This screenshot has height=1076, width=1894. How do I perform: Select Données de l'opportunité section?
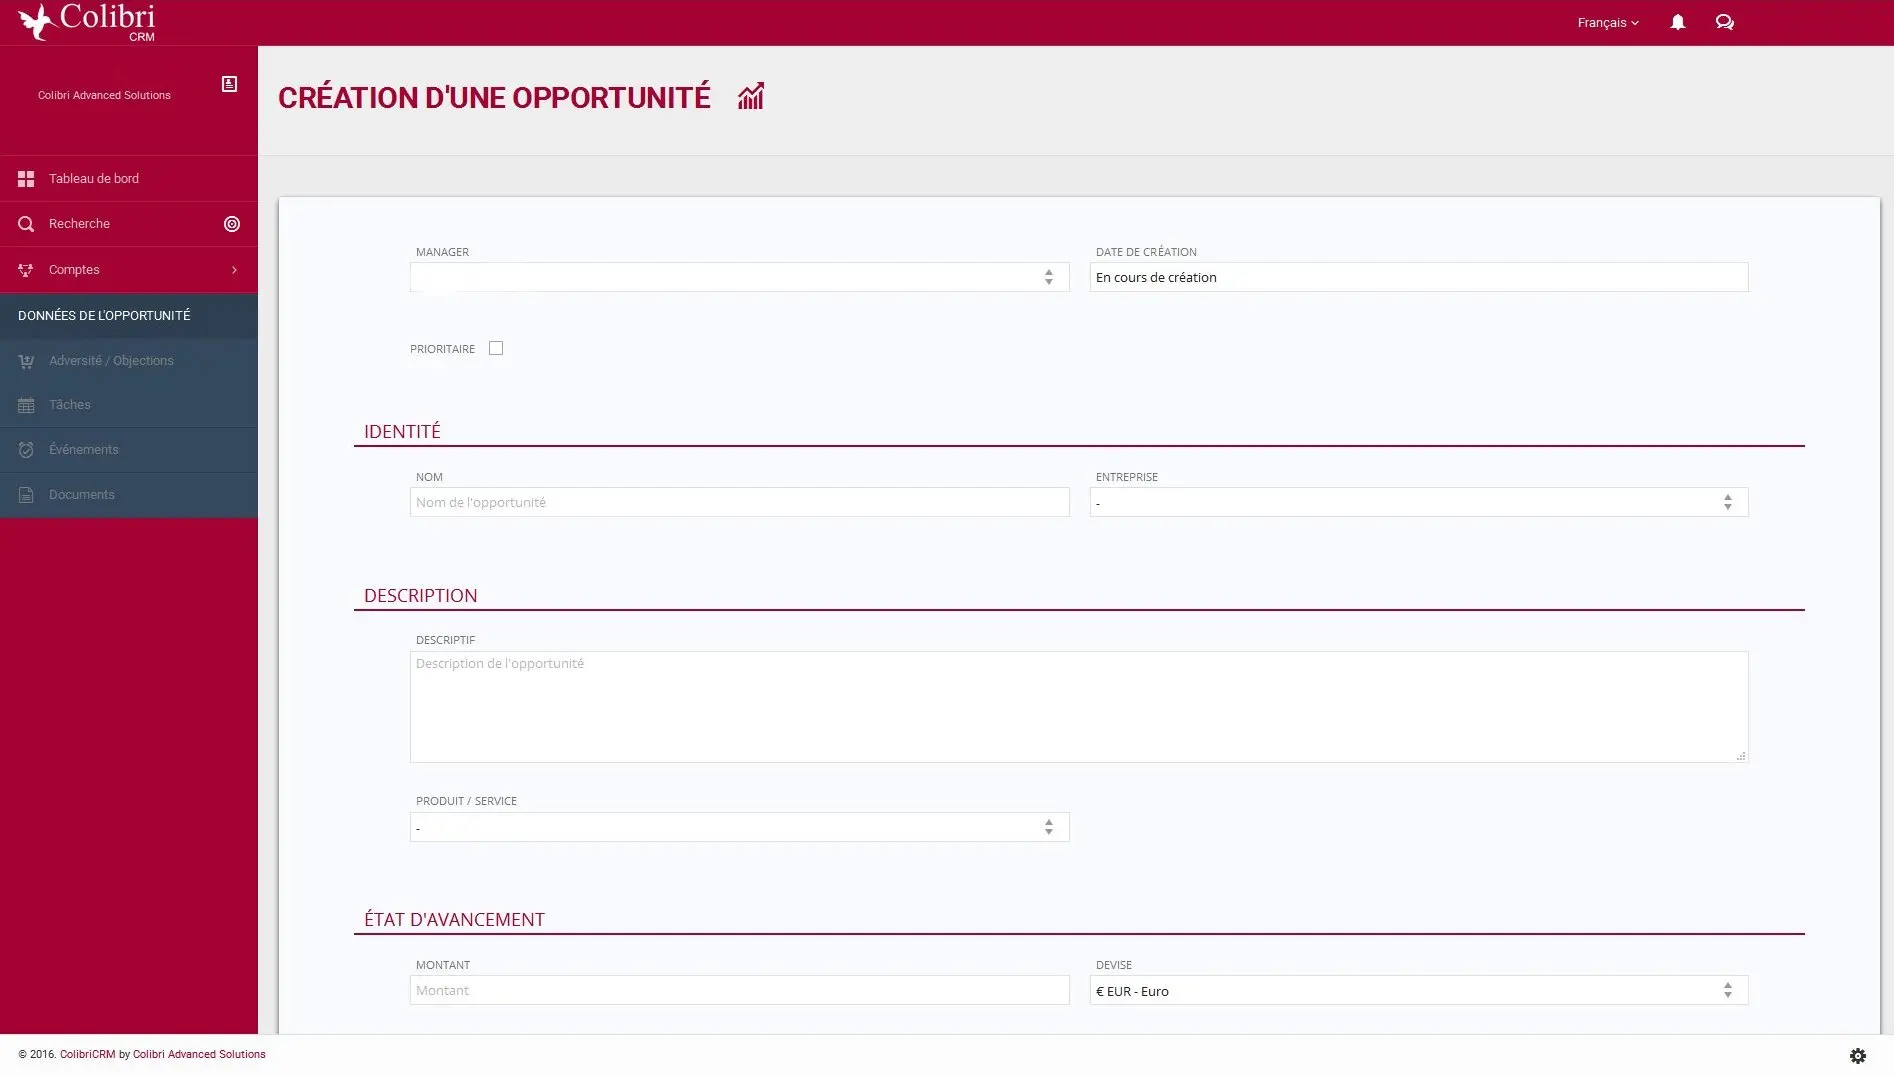[129, 315]
